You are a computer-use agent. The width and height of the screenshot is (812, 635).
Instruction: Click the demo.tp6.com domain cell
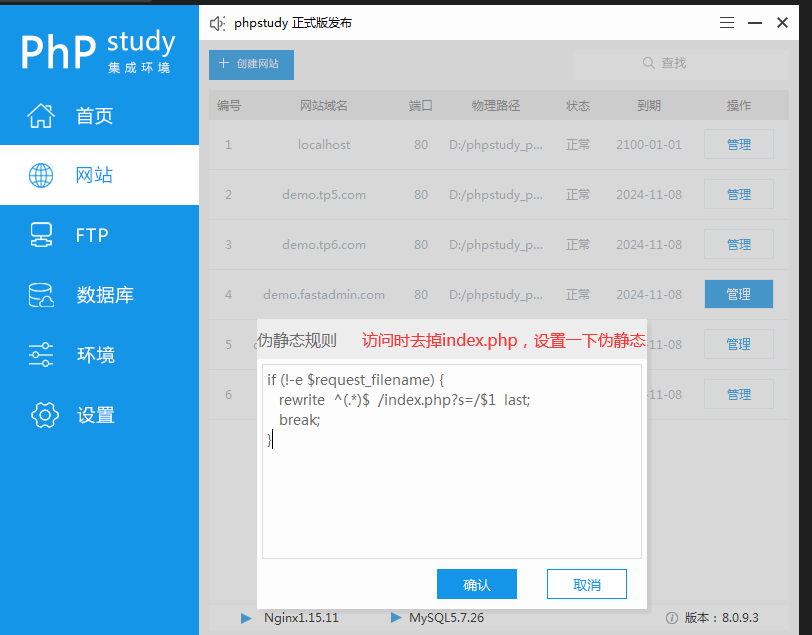[x=324, y=244]
